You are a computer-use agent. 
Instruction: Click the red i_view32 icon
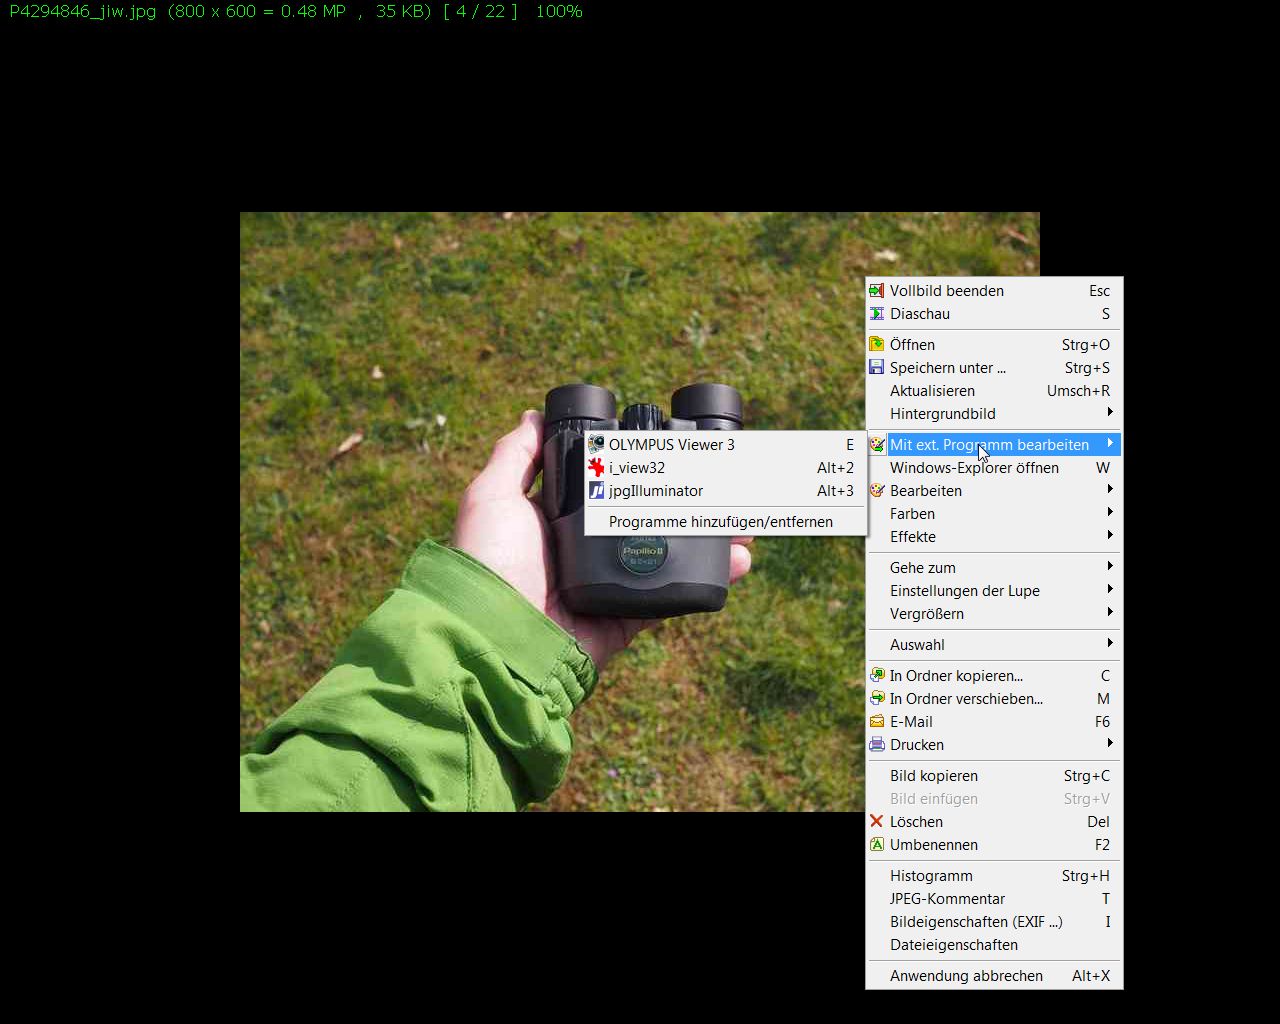pyautogui.click(x=596, y=468)
